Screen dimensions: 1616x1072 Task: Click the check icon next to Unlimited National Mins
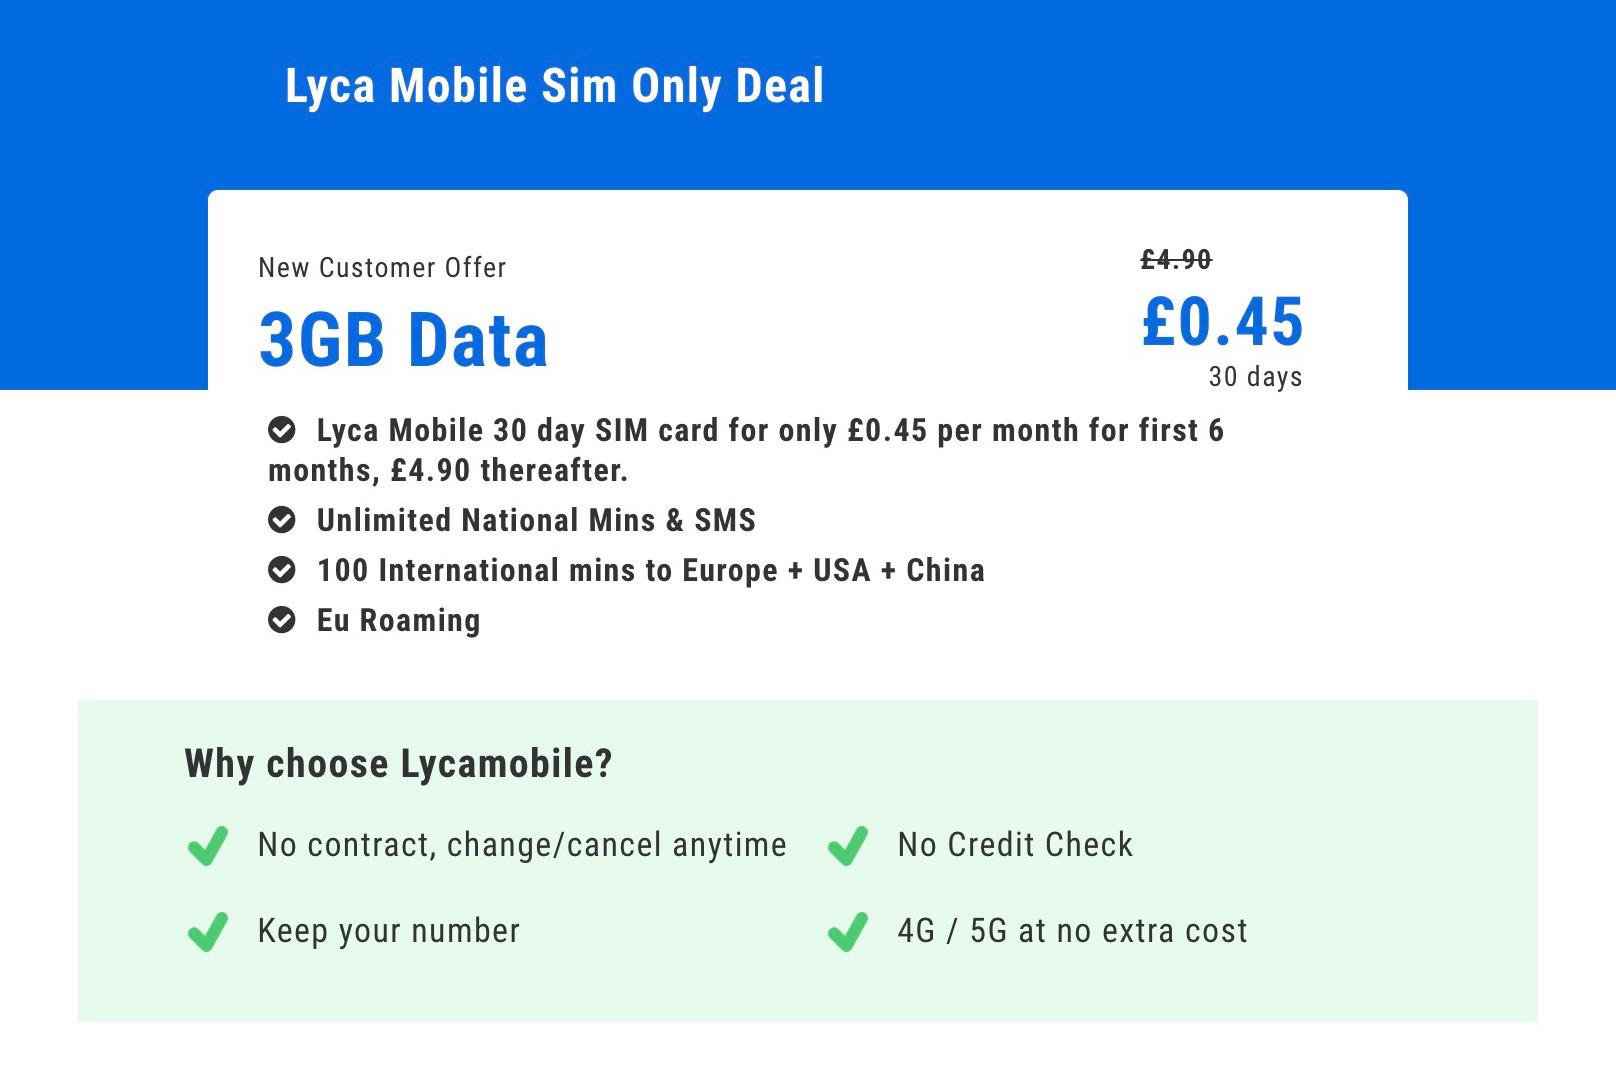(x=282, y=520)
